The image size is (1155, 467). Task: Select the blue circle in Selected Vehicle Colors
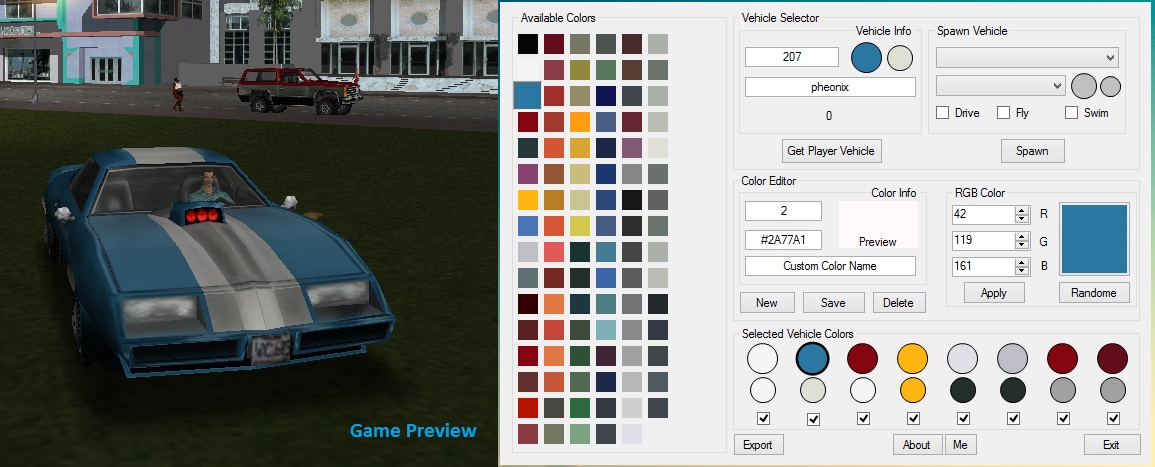point(813,359)
